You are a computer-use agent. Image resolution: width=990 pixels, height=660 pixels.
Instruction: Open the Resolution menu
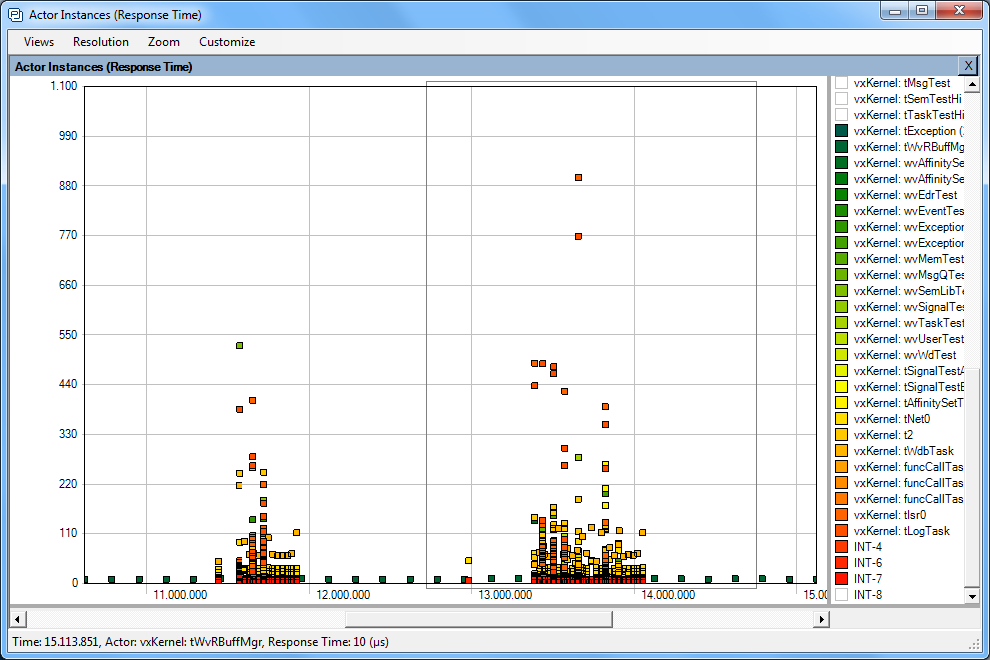[101, 42]
